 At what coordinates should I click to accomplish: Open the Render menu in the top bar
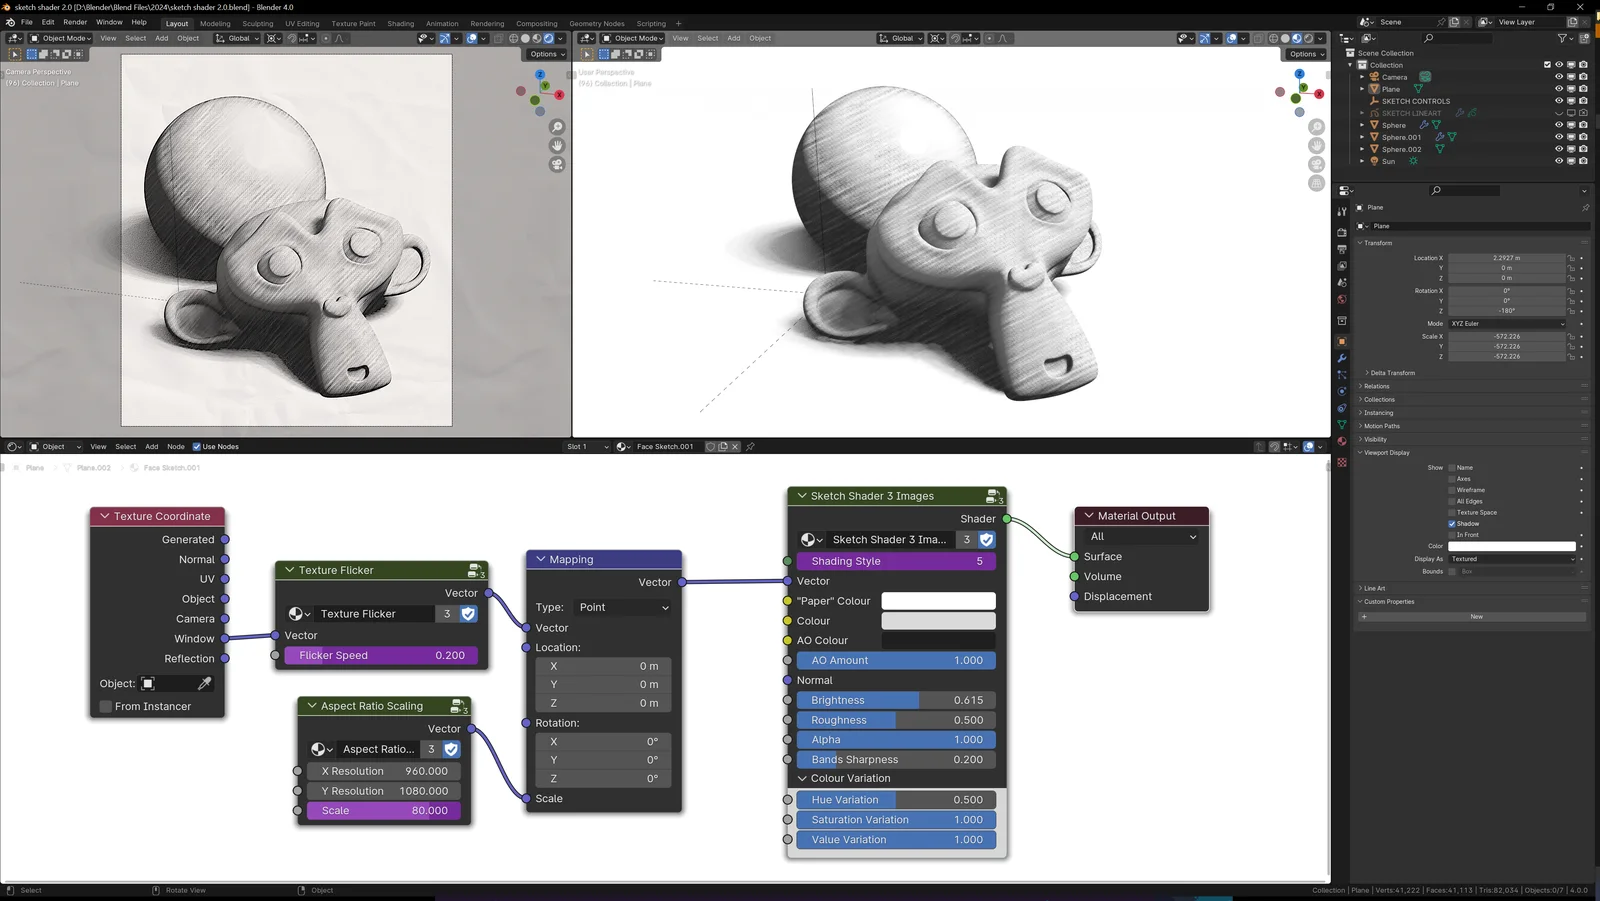point(75,22)
